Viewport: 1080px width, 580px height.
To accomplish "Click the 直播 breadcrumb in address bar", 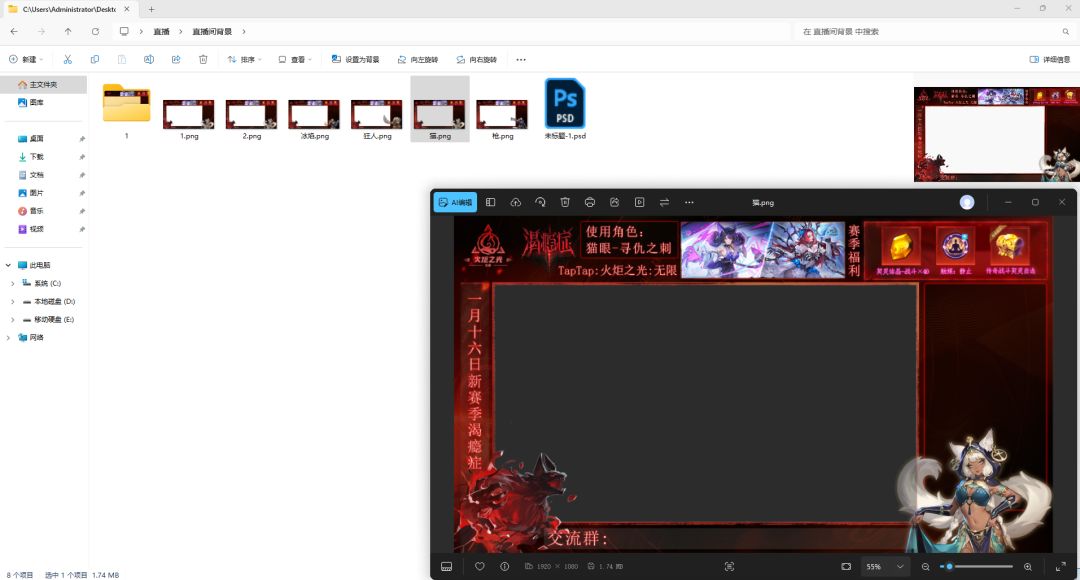I will (161, 32).
